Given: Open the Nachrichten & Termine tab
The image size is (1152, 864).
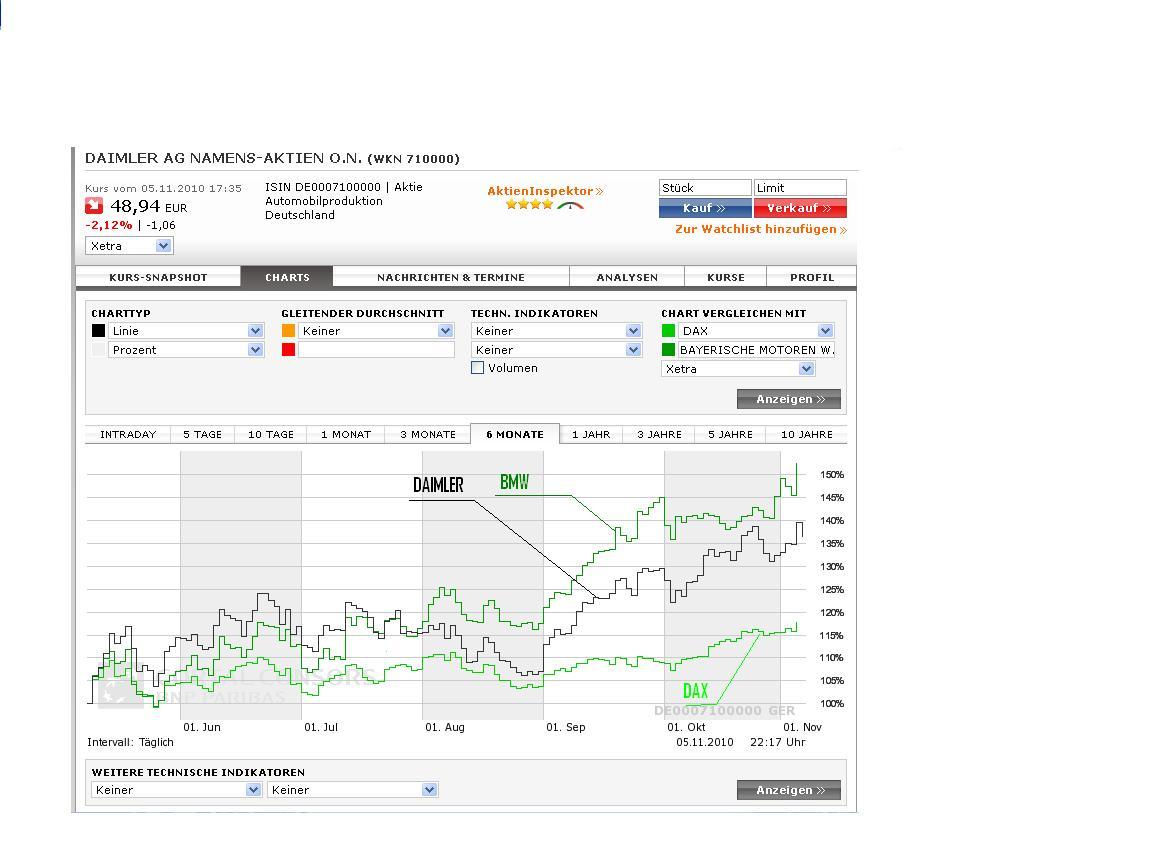Looking at the screenshot, I should point(450,277).
